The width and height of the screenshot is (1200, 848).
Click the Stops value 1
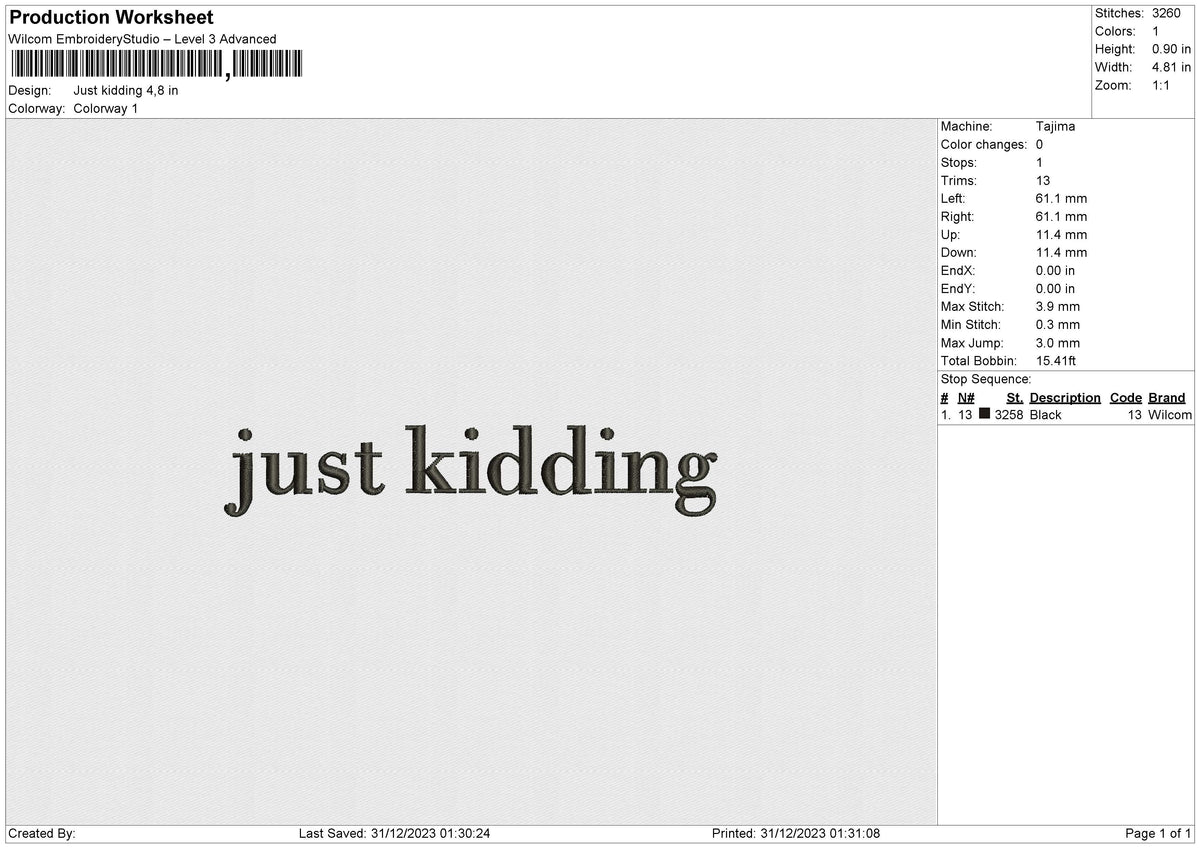(x=1040, y=162)
